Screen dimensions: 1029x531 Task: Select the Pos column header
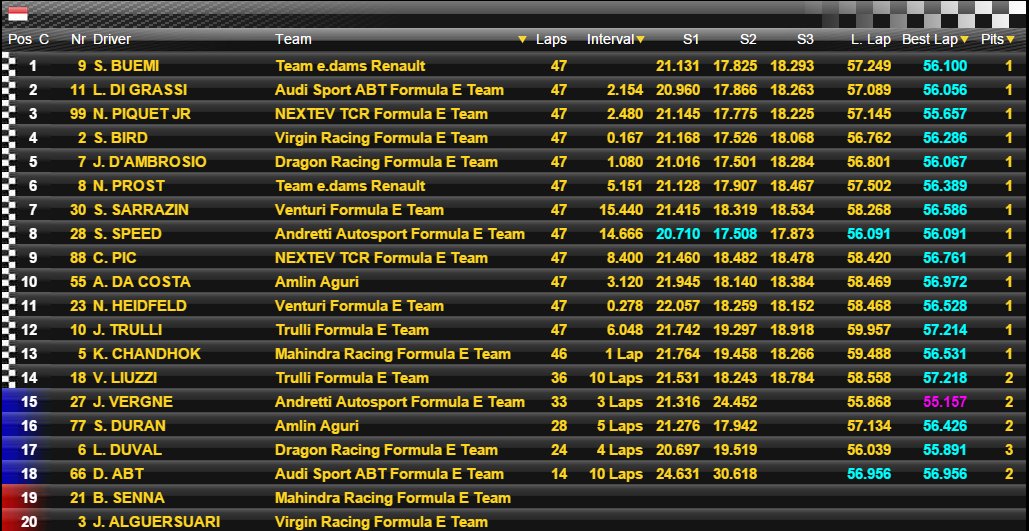20,39
